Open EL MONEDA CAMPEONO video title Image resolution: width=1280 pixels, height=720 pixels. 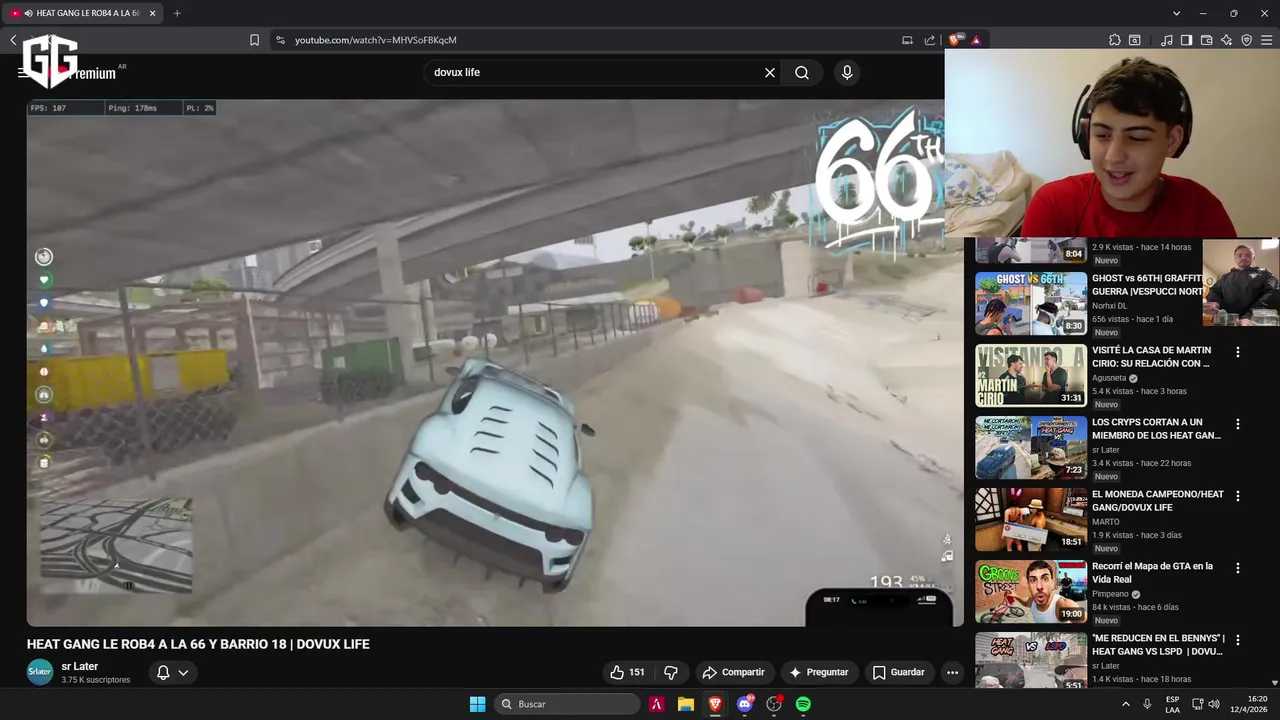[1157, 501]
